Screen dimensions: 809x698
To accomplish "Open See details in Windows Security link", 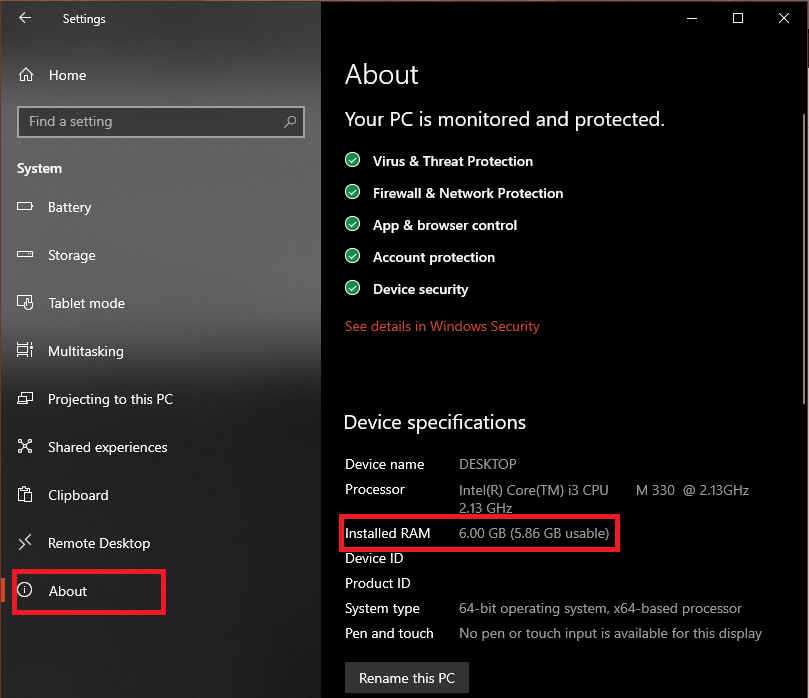I will point(442,326).
